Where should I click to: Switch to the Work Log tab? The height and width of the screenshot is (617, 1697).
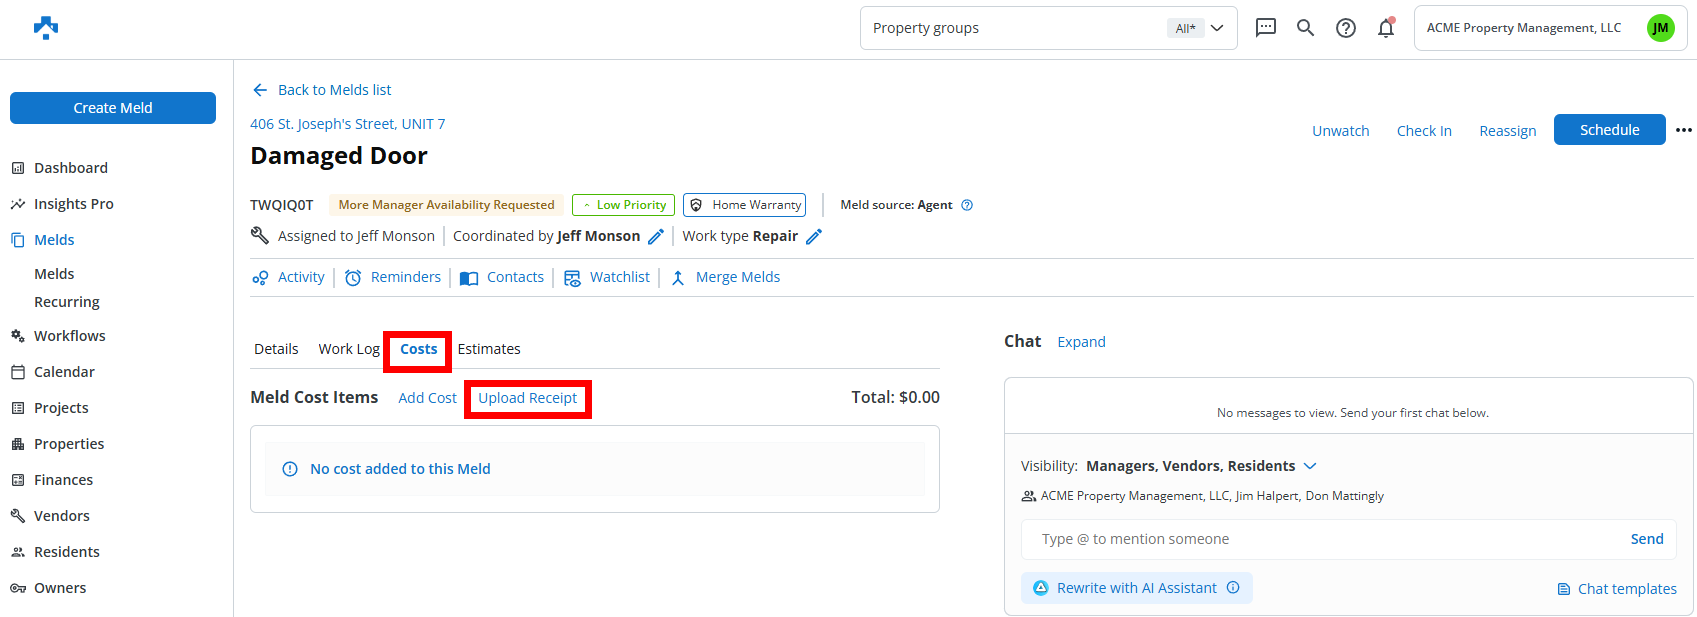348,349
